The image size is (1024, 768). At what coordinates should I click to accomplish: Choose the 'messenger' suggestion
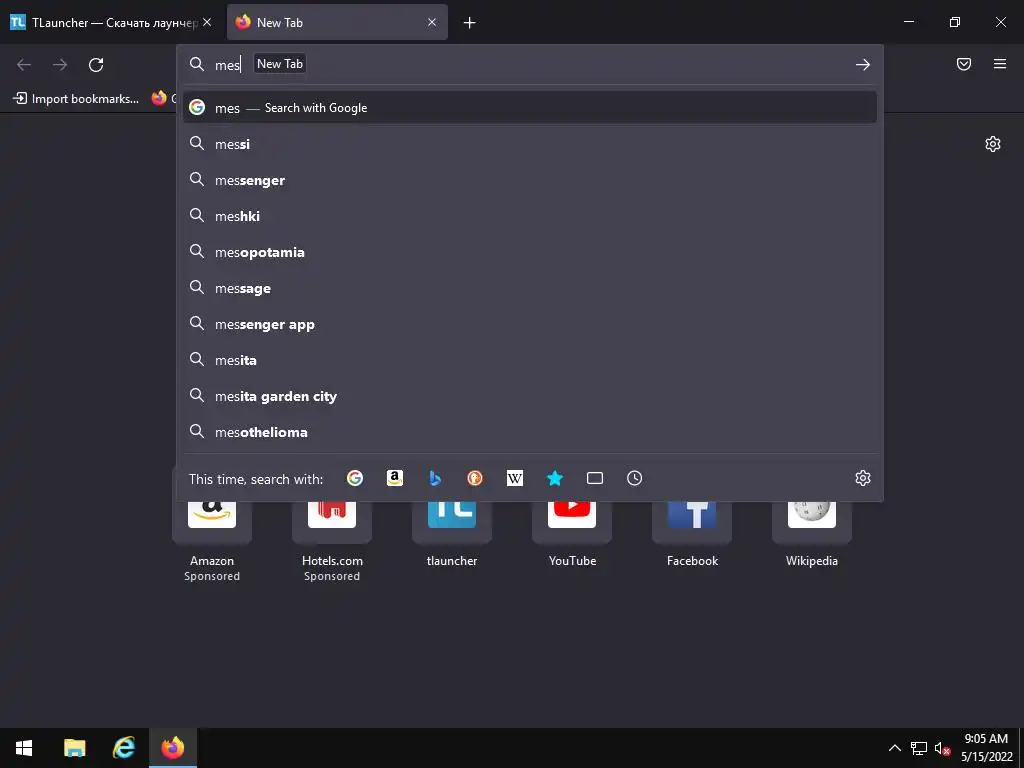[x=530, y=180]
